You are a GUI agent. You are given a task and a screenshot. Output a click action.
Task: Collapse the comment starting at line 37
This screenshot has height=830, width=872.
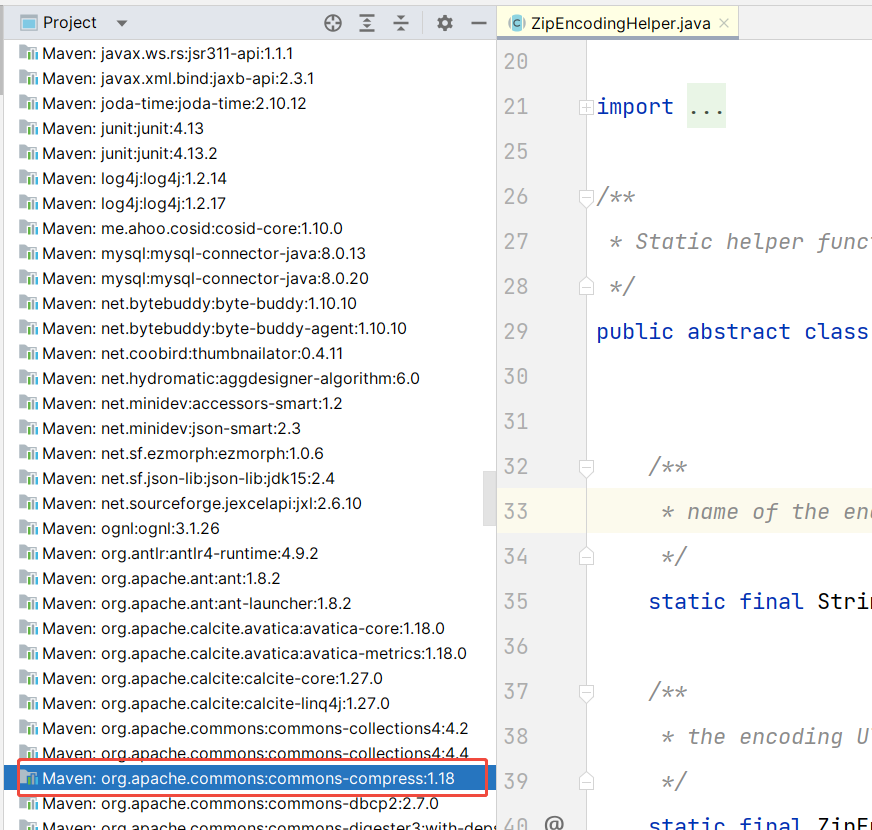point(586,693)
